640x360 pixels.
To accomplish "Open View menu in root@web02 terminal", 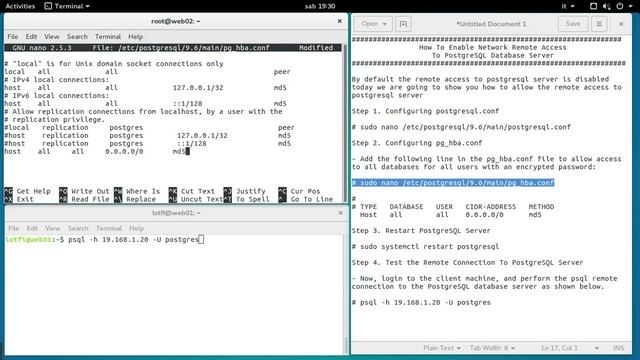I will [x=52, y=36].
